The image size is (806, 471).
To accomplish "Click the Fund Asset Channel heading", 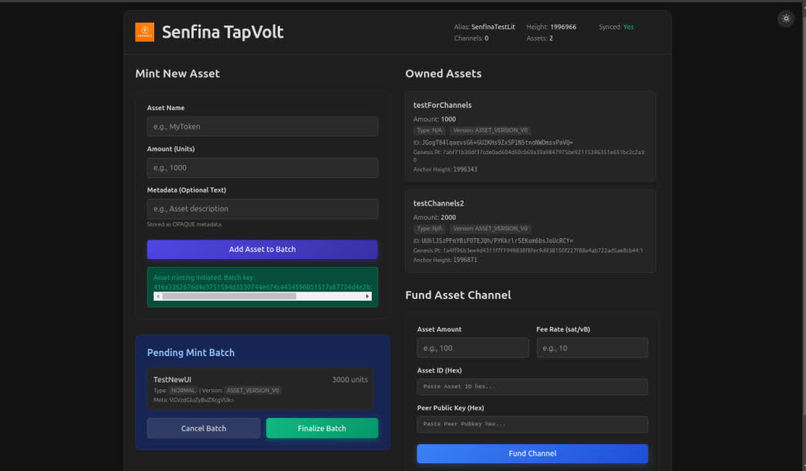I will (x=458, y=295).
